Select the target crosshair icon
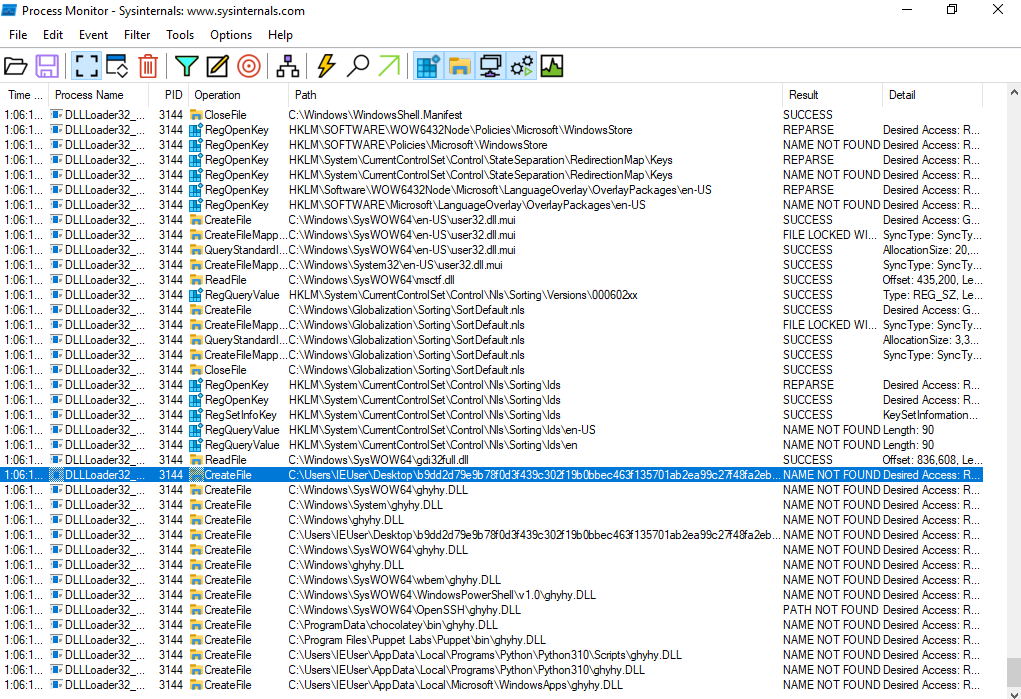 248,66
